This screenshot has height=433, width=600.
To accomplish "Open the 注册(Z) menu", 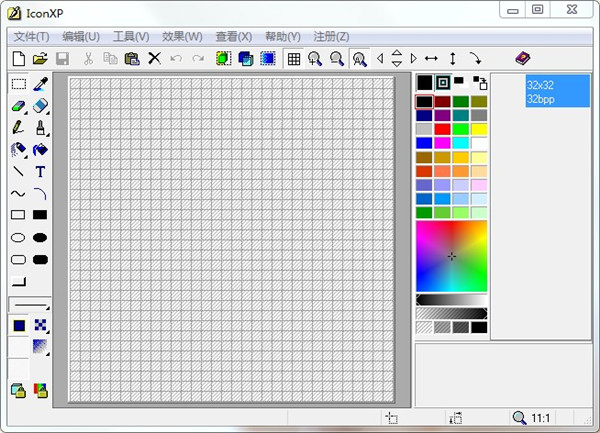I will click(x=331, y=36).
